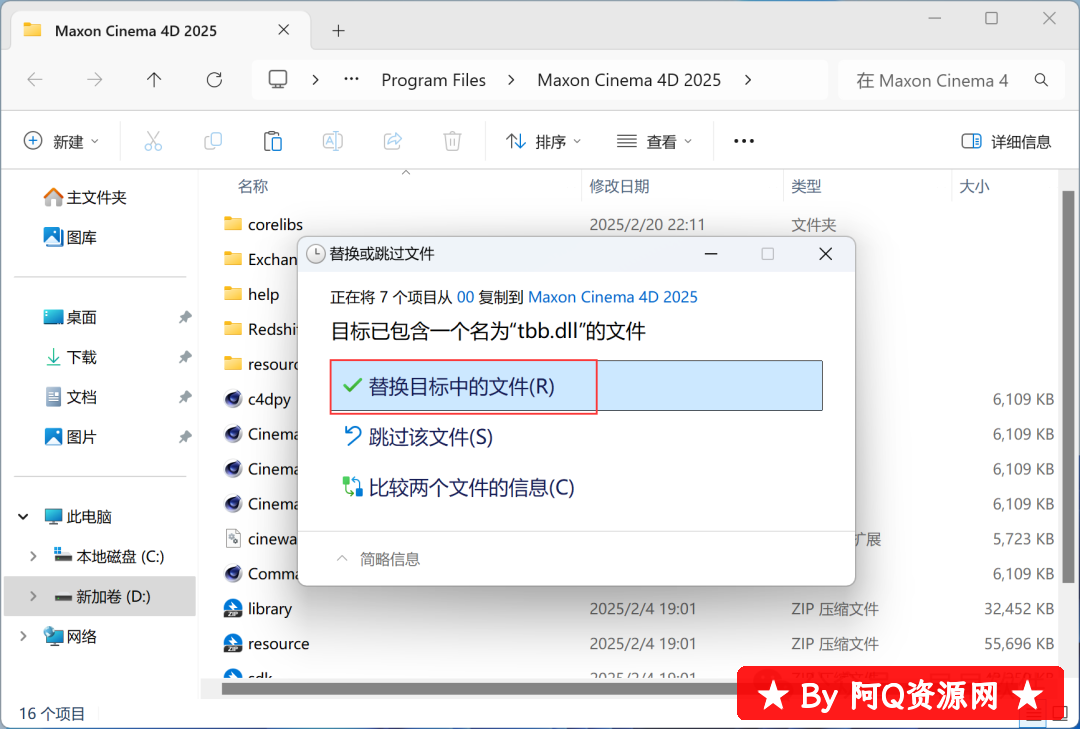Open Documents (文档) in the sidebar
This screenshot has width=1080, height=729.
(x=70, y=398)
